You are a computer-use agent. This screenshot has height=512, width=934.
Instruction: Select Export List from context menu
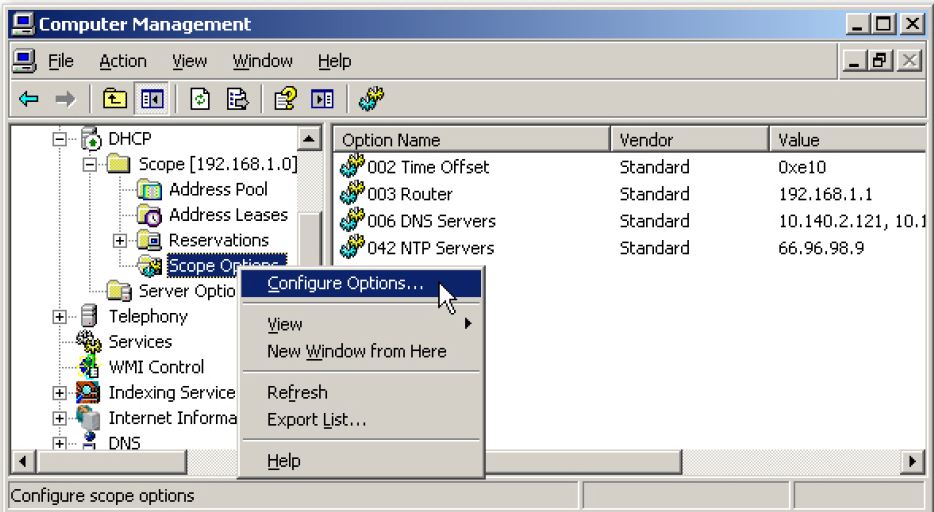click(x=316, y=420)
